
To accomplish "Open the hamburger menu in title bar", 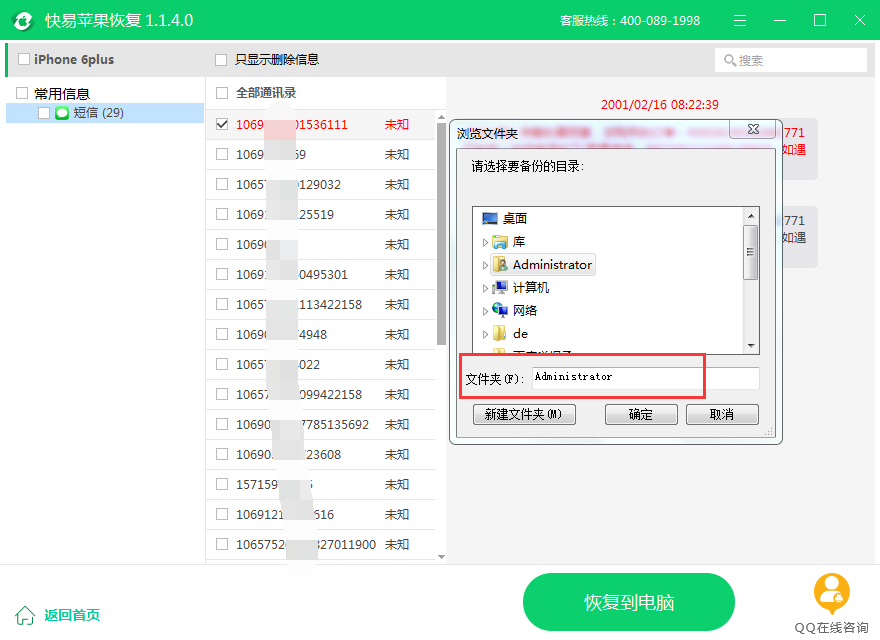I will 738,20.
